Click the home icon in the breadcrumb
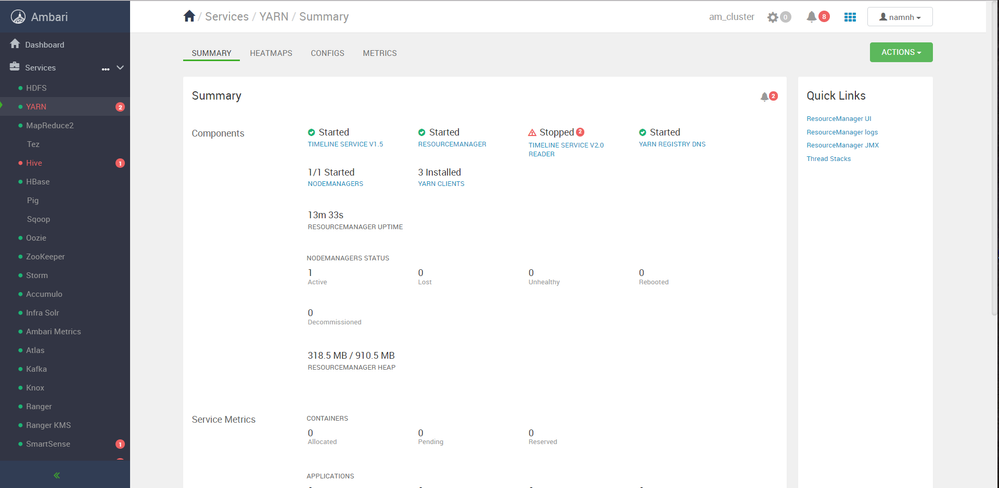The image size is (999, 488). (x=189, y=17)
